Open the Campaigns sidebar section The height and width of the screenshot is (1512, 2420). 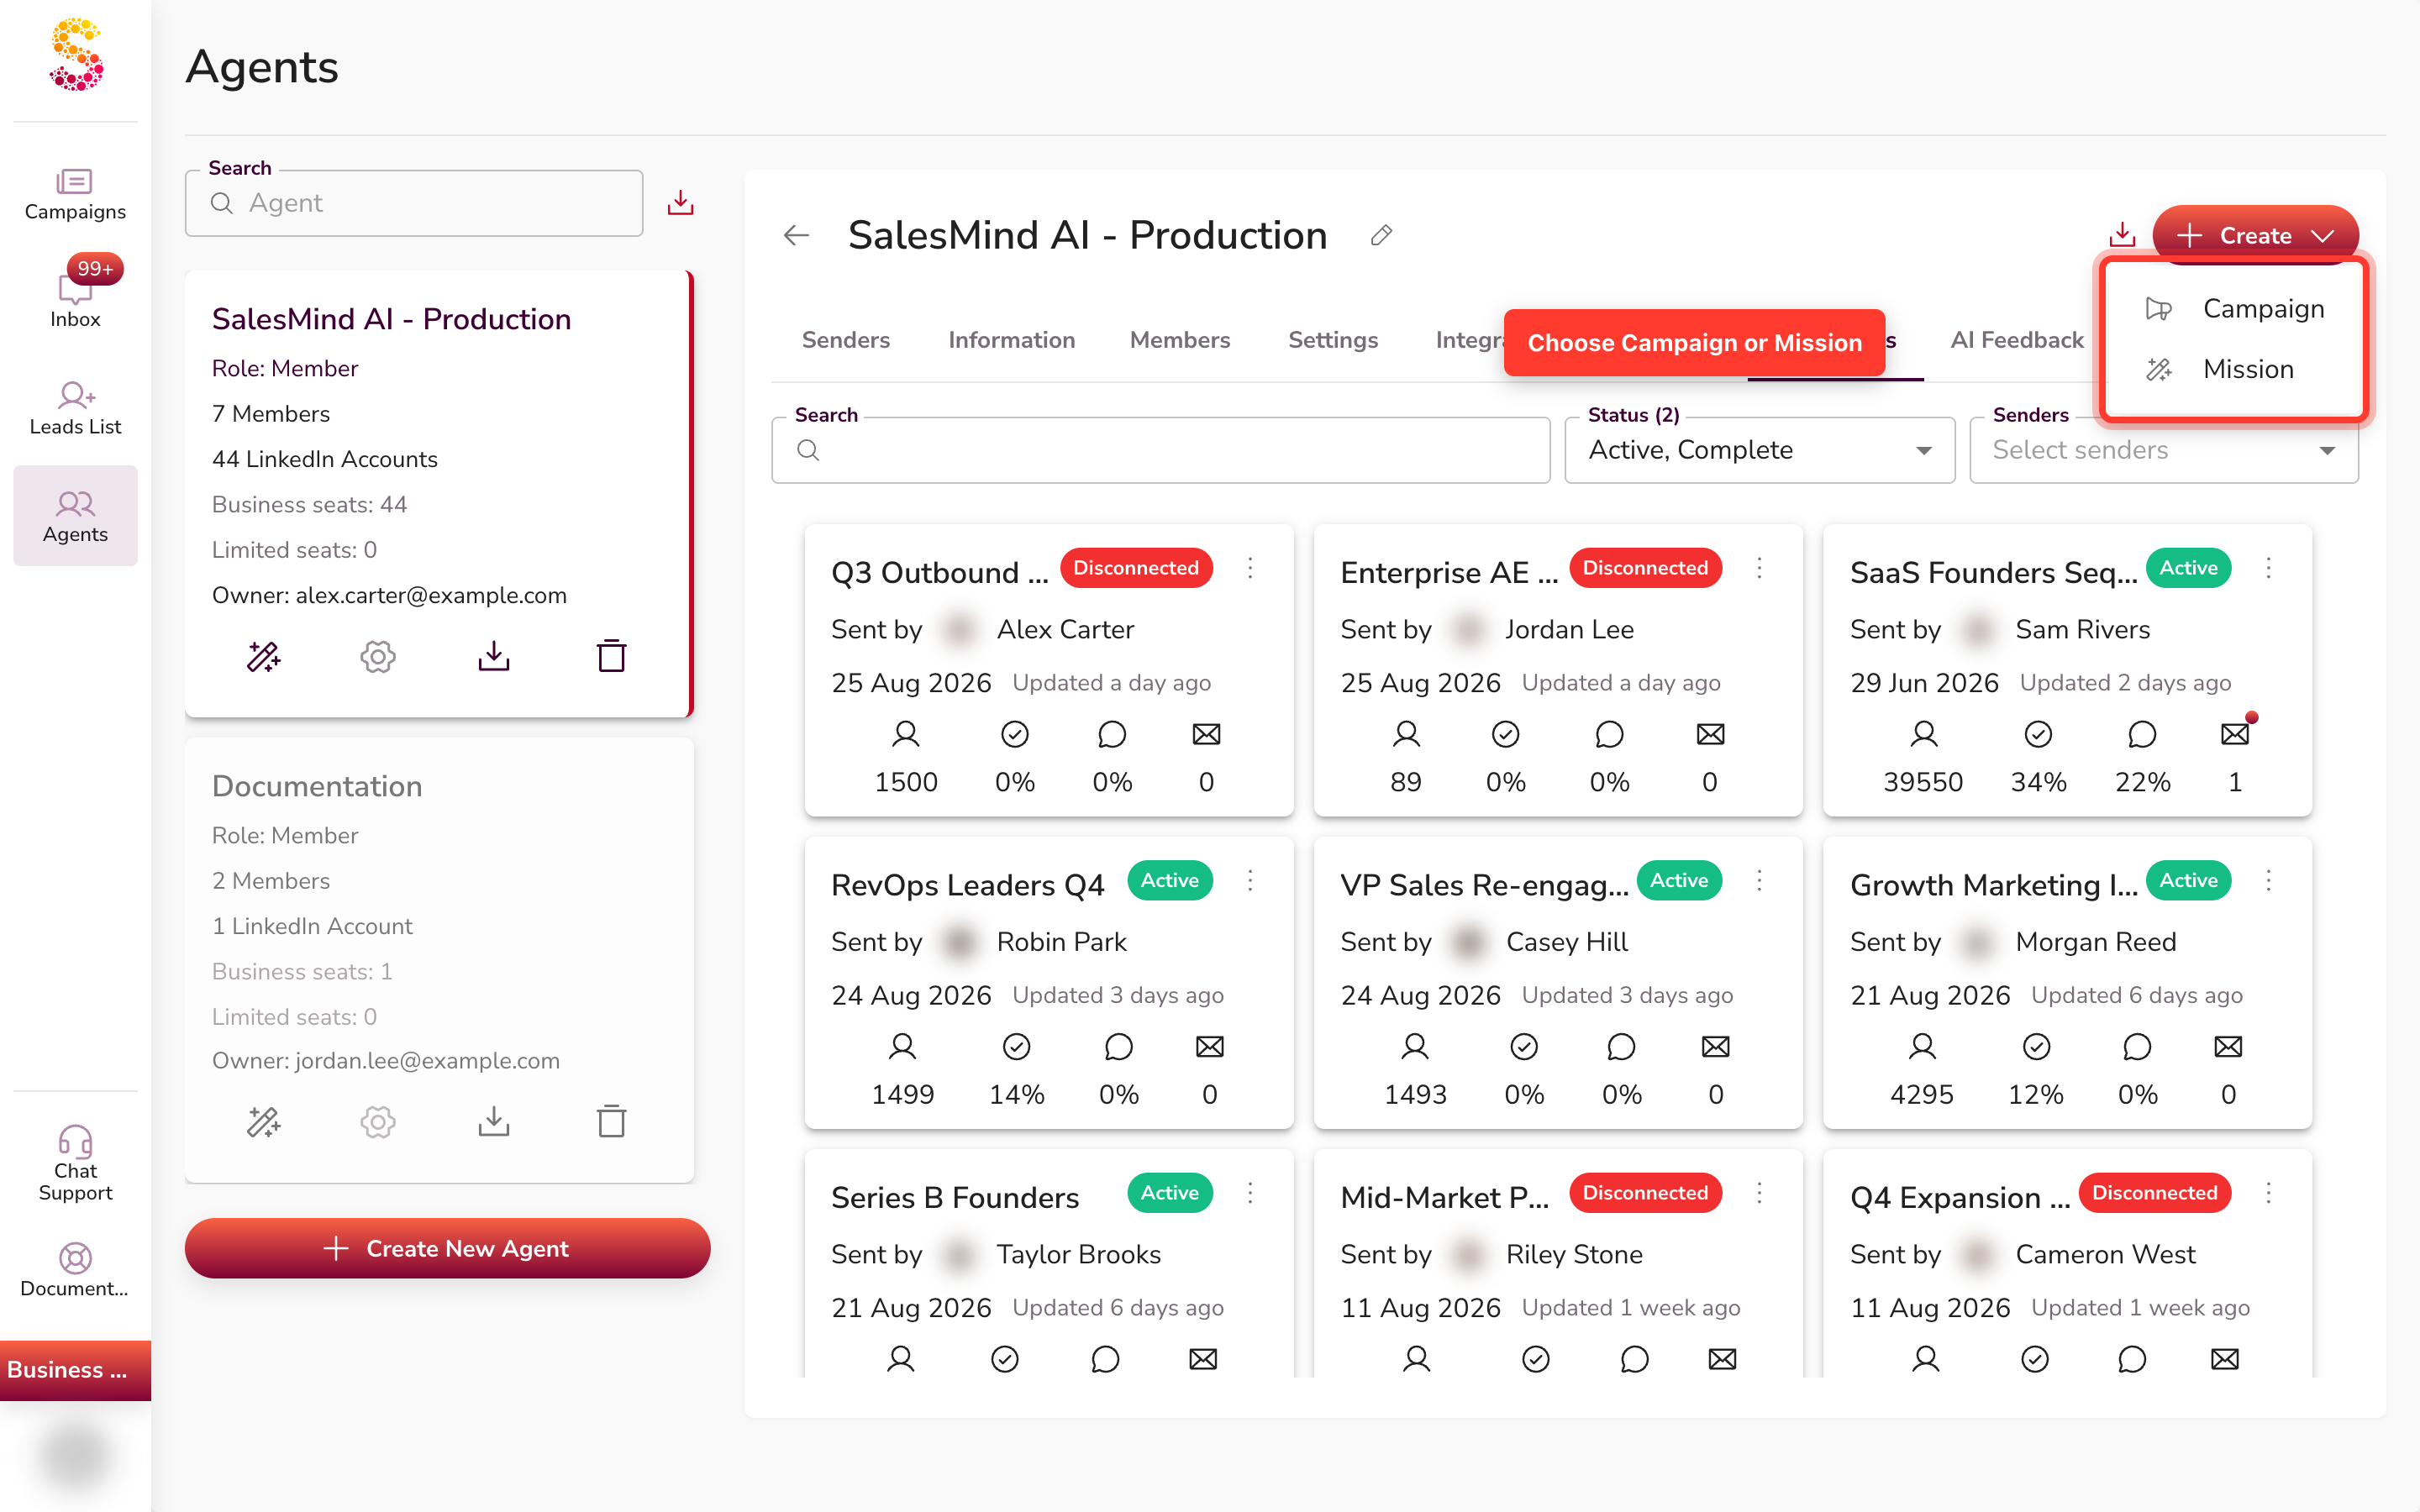point(75,195)
